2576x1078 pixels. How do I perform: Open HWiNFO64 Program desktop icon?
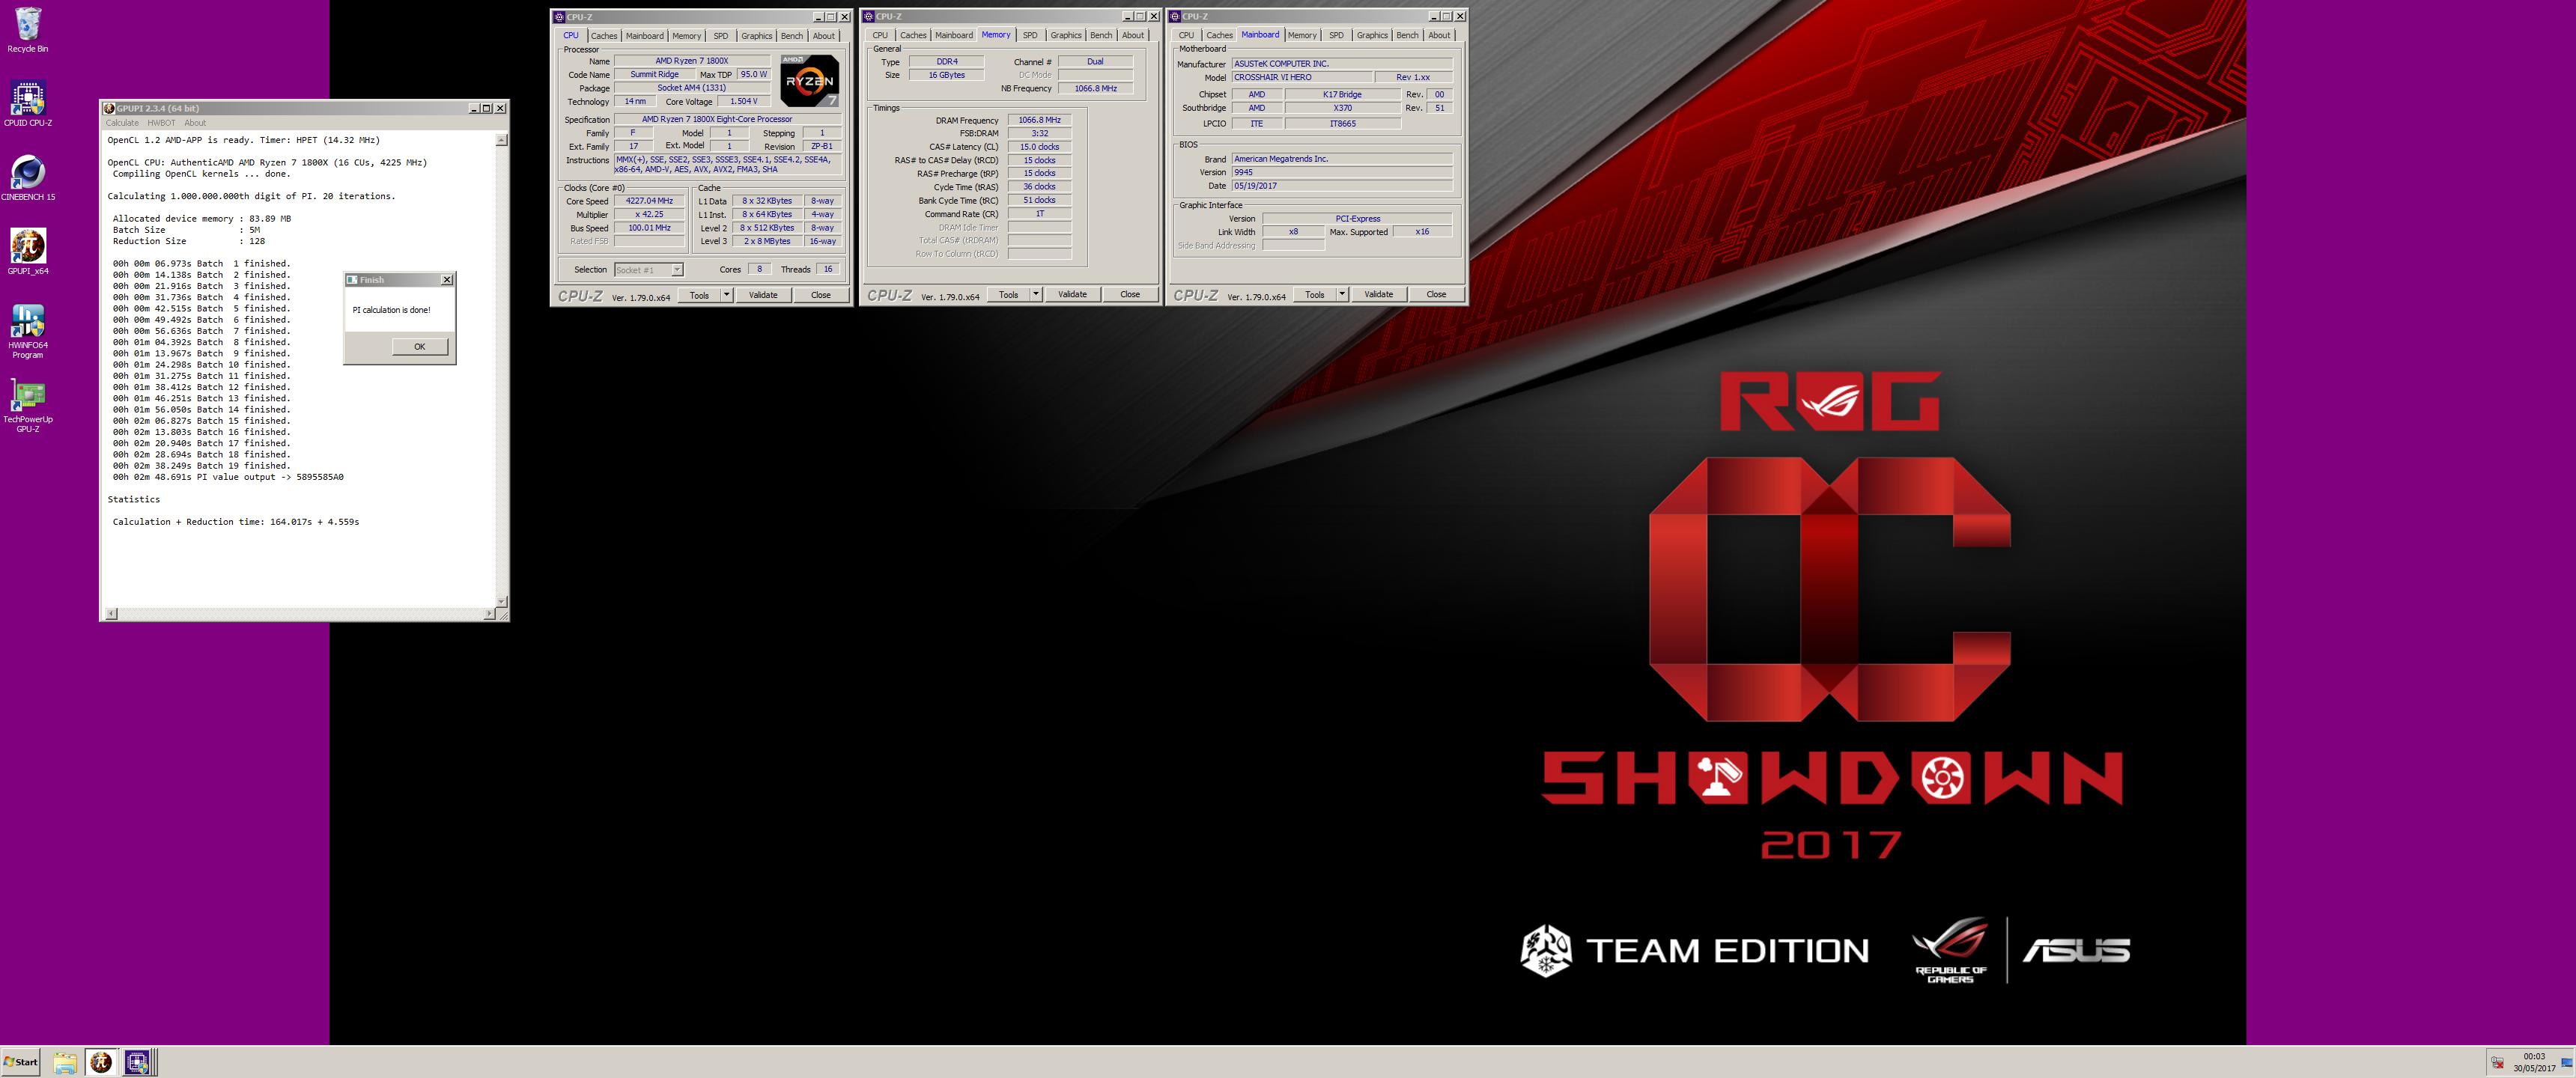pyautogui.click(x=27, y=331)
